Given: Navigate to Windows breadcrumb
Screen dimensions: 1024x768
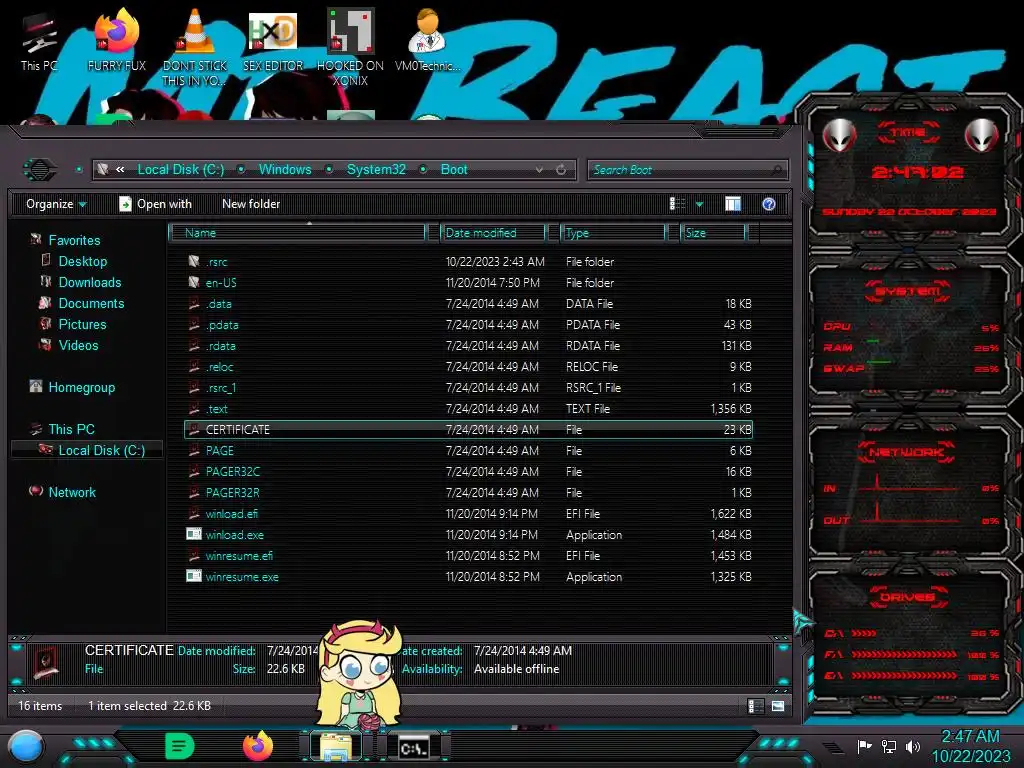Looking at the screenshot, I should click(x=285, y=170).
